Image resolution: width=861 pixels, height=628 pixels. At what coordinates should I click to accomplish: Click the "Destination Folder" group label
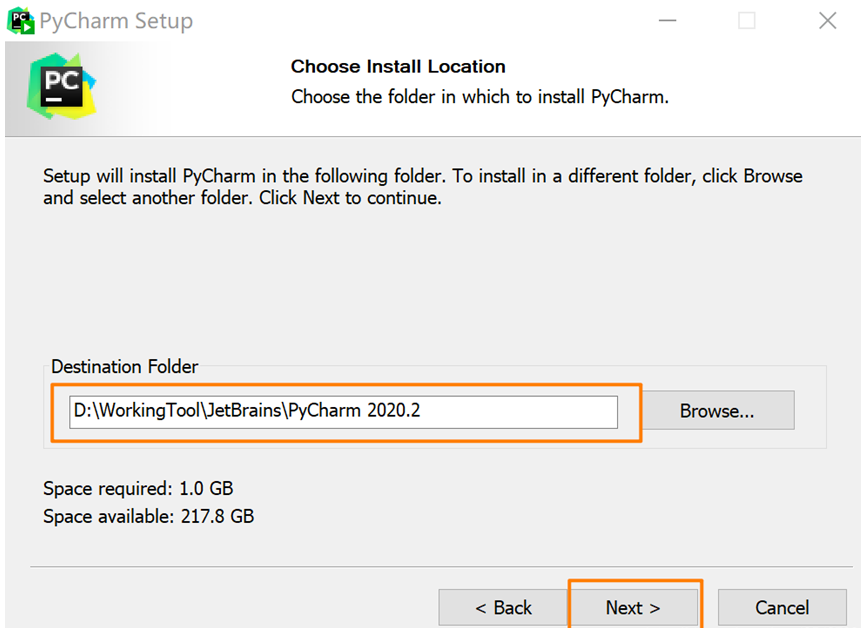pos(125,367)
